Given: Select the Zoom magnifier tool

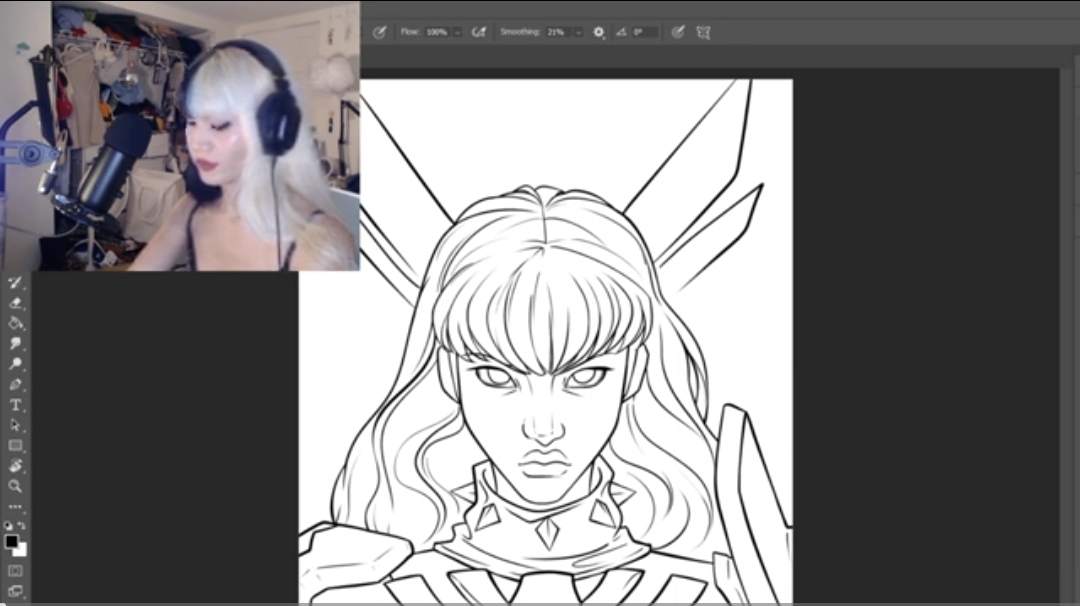Looking at the screenshot, I should tap(16, 486).
